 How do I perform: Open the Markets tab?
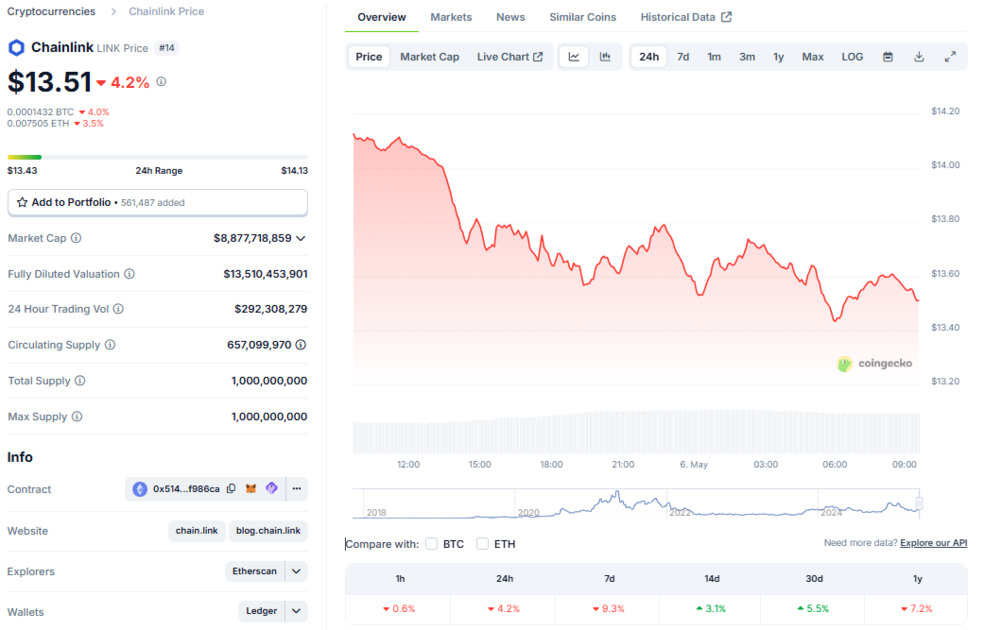click(451, 17)
